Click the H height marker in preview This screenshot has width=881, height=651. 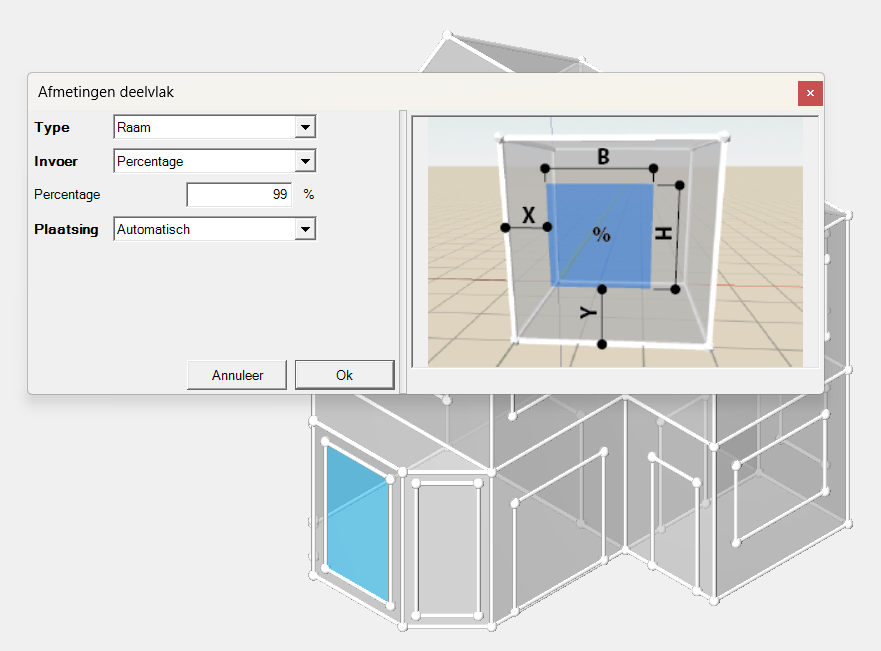tap(662, 235)
